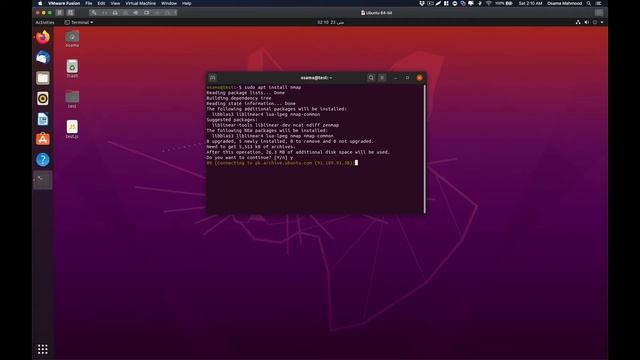This screenshot has width=640, height=360.
Task: Click the VMware lock toolbar icon
Action: click(x=115, y=13)
